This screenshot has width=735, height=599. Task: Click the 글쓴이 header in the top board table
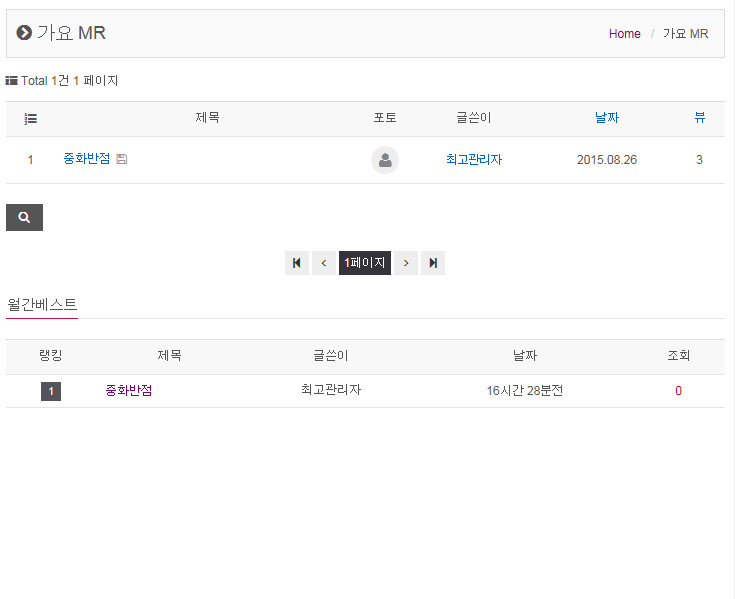(x=474, y=117)
